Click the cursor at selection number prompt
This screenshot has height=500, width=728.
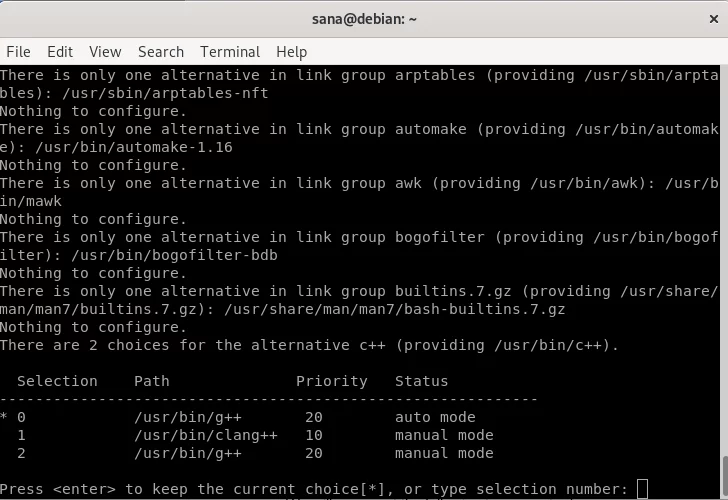coord(642,489)
